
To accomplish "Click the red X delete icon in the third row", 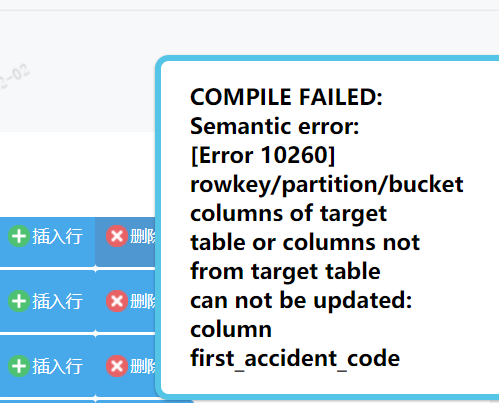I will pyautogui.click(x=117, y=366).
